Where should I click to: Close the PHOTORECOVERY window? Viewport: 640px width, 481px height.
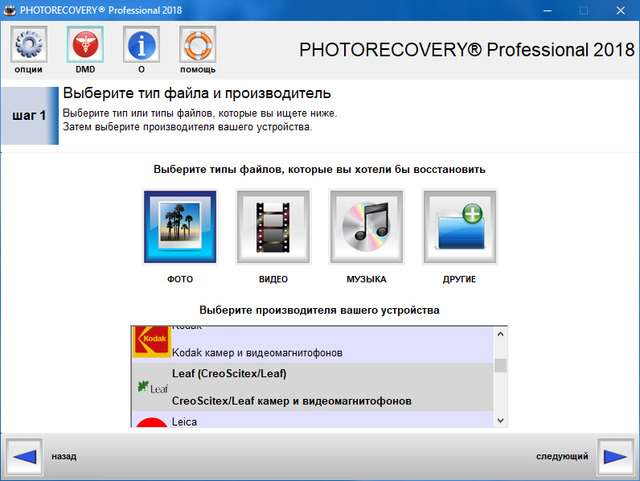pos(620,11)
